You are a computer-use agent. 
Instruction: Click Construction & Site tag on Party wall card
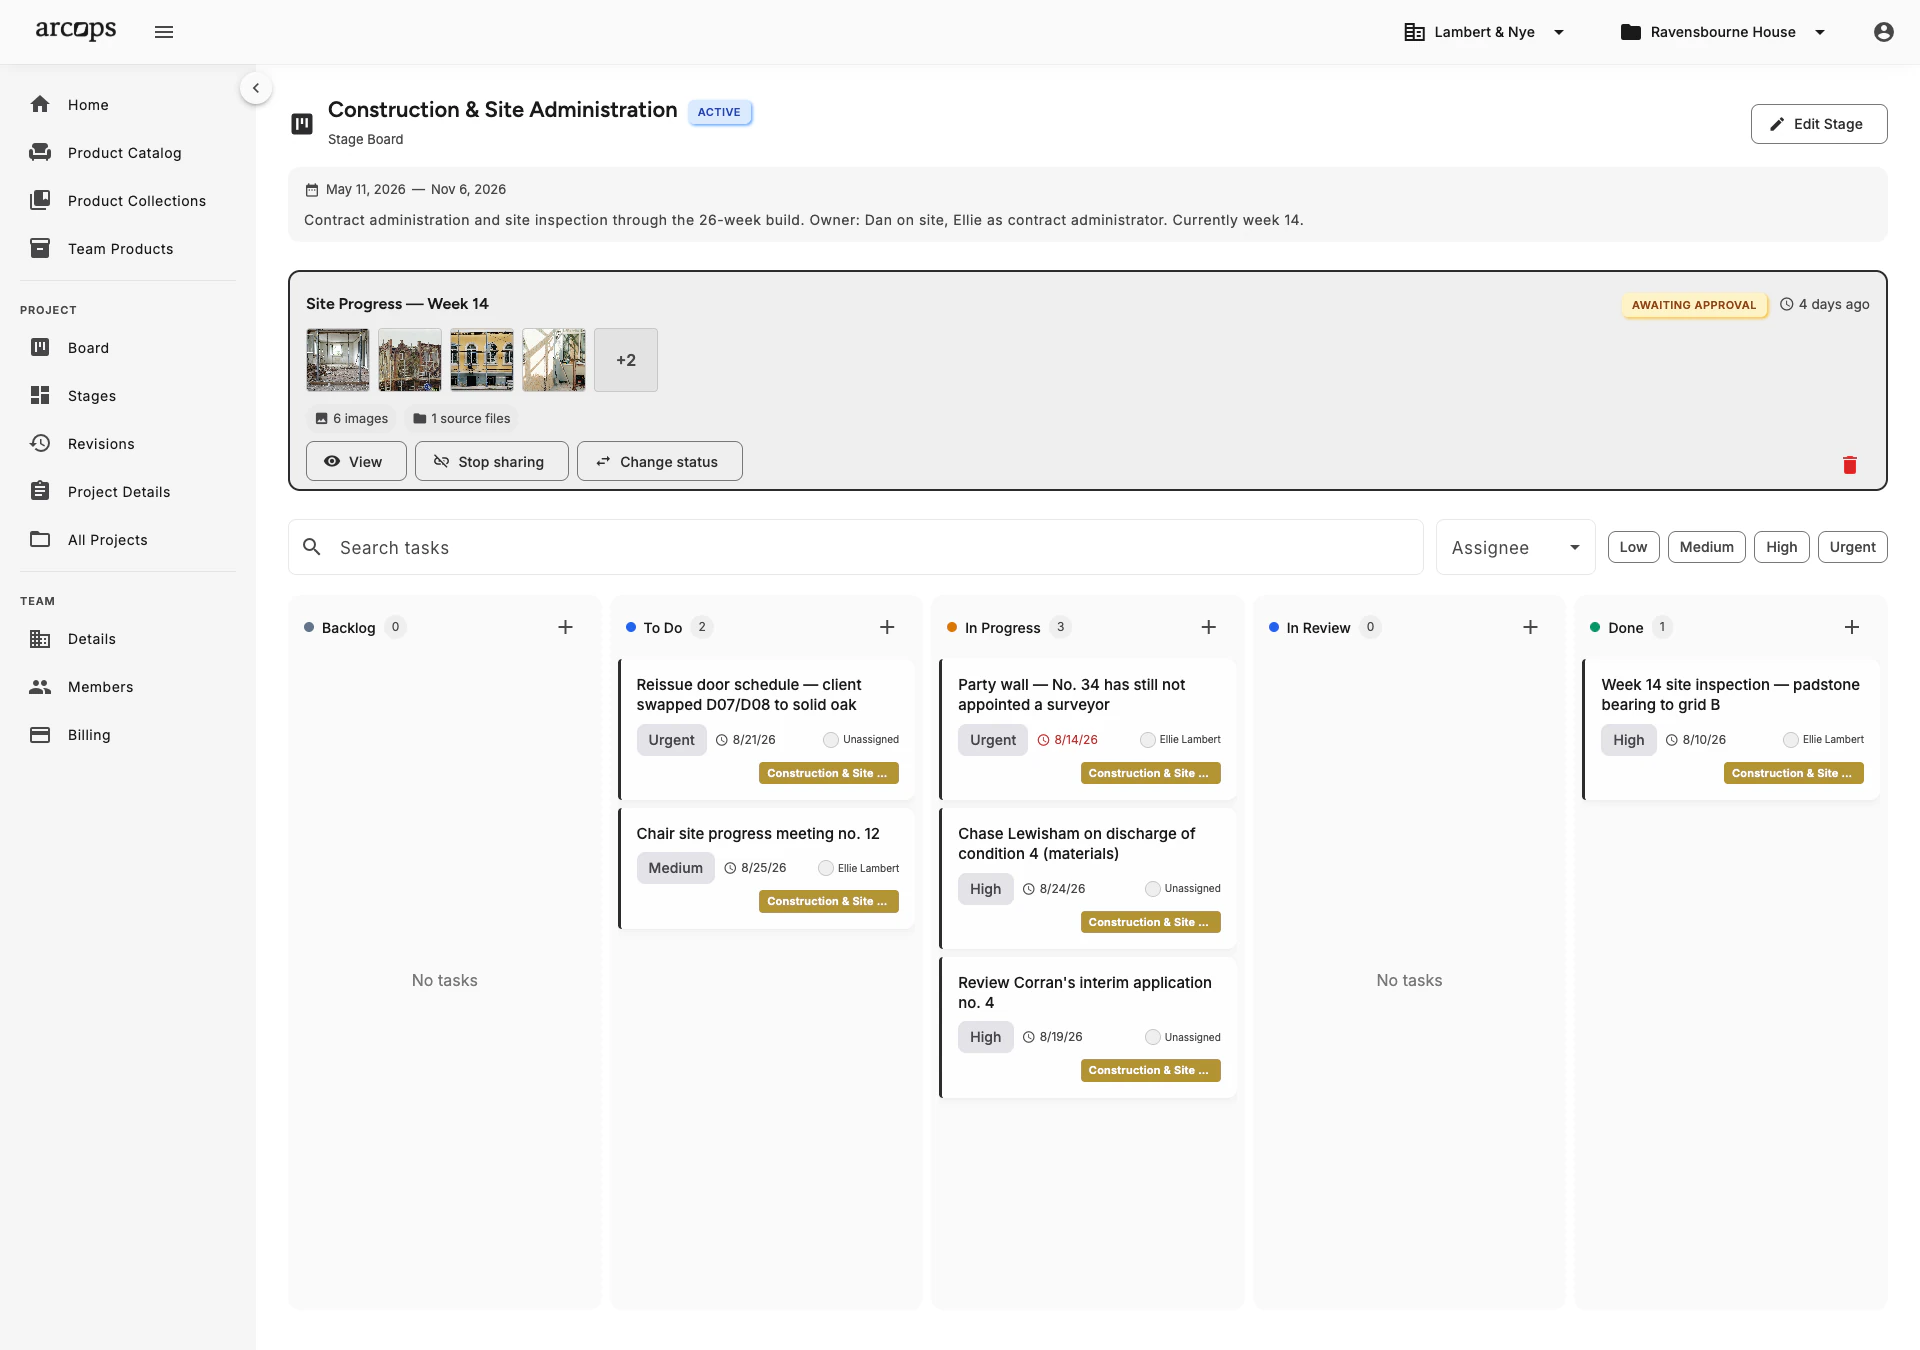(x=1150, y=773)
